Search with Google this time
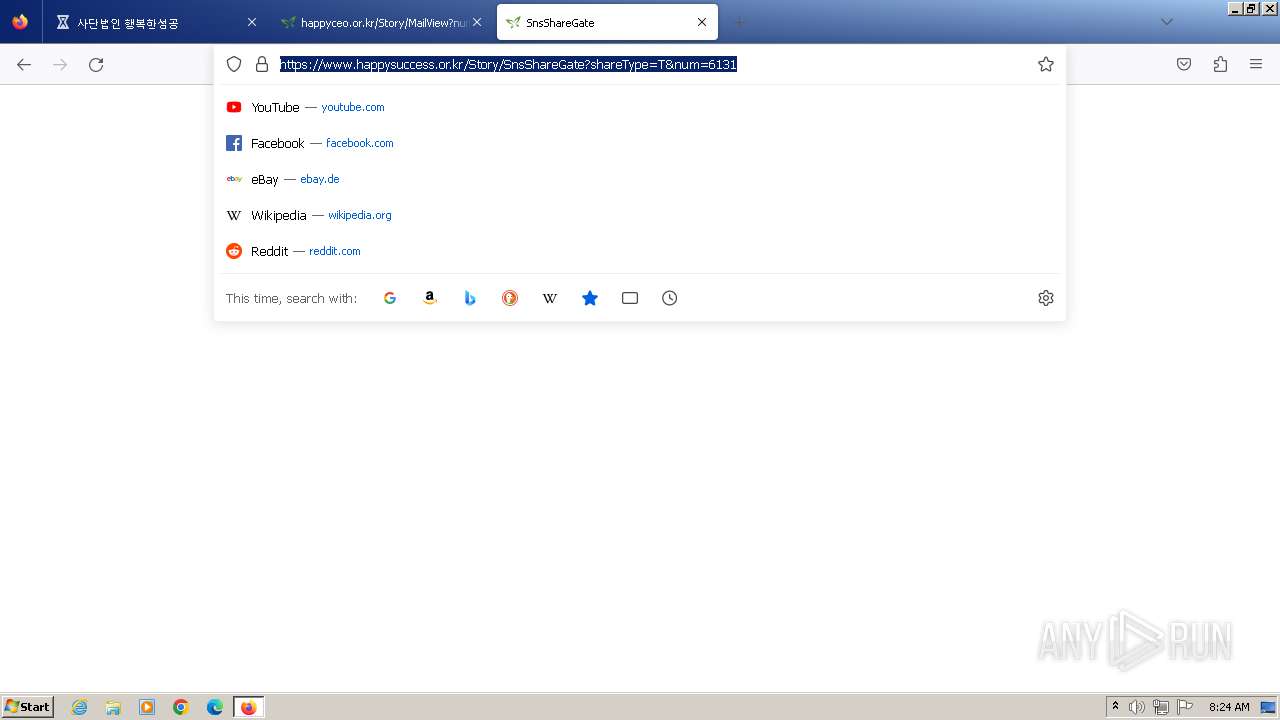The image size is (1280, 720). 390,298
